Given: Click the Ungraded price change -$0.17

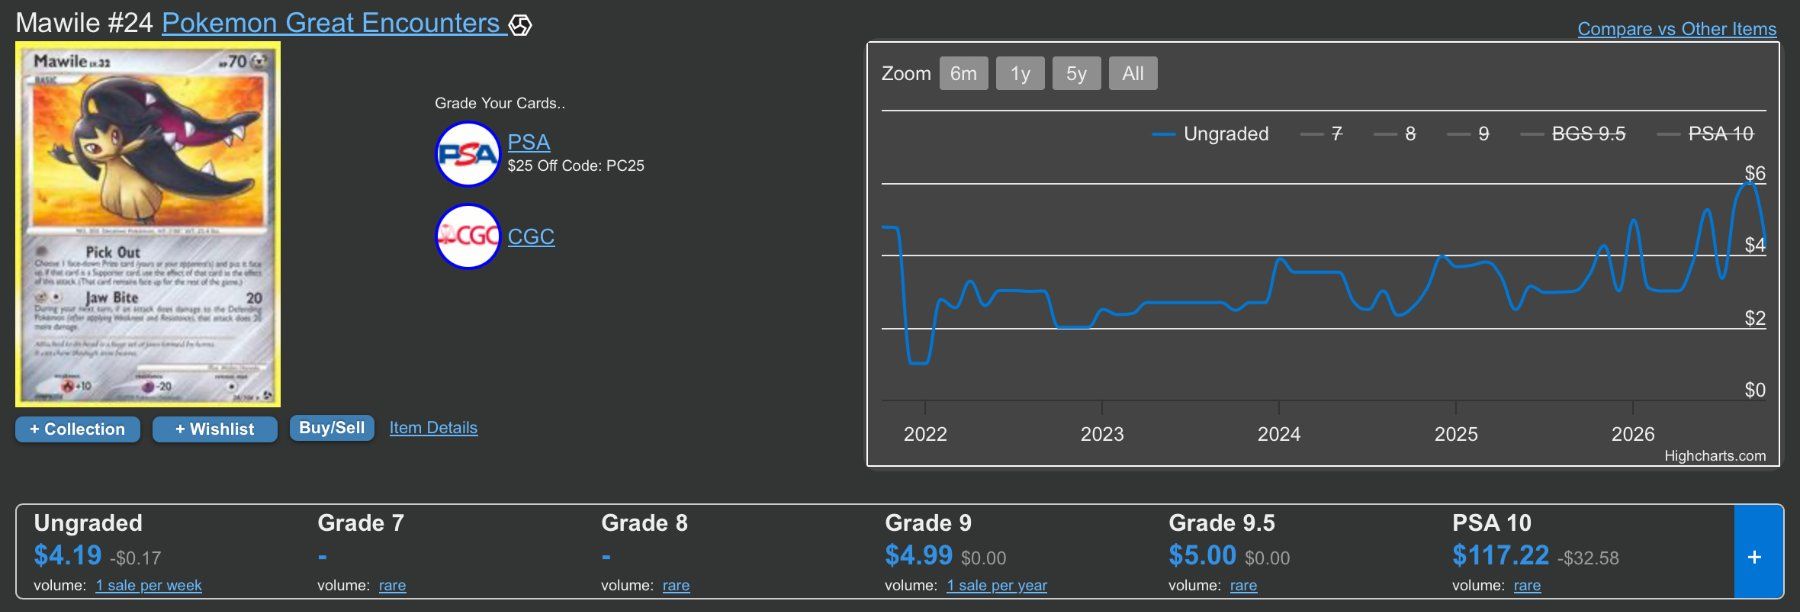Looking at the screenshot, I should (135, 558).
